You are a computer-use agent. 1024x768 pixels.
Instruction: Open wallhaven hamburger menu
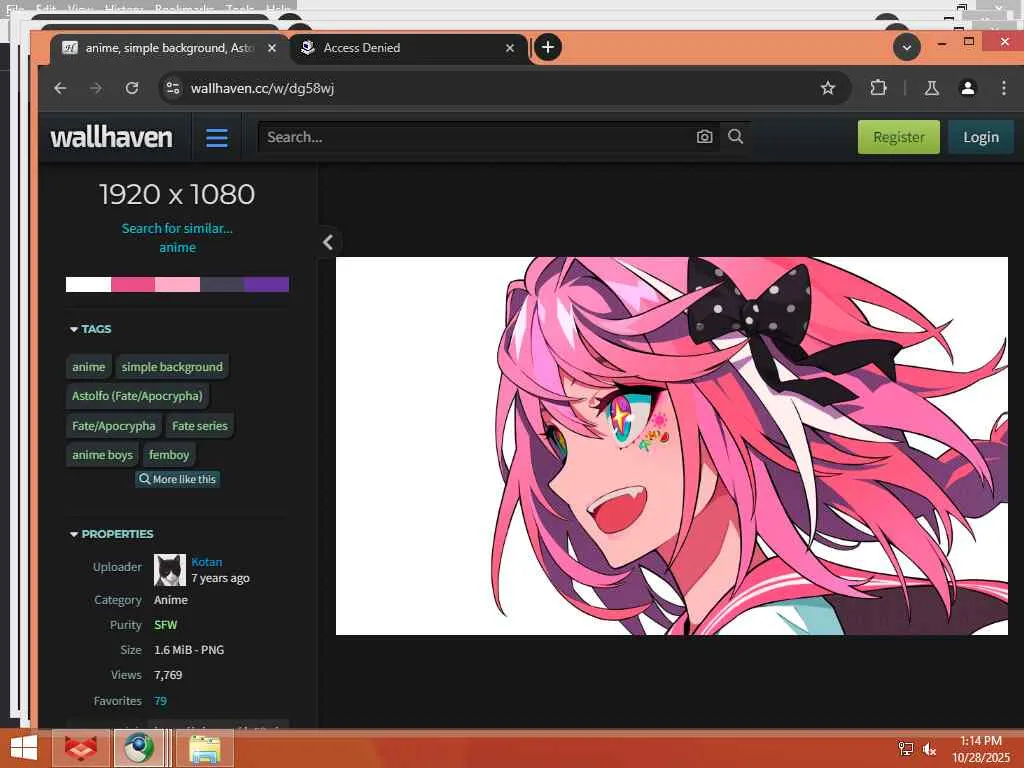[217, 138]
